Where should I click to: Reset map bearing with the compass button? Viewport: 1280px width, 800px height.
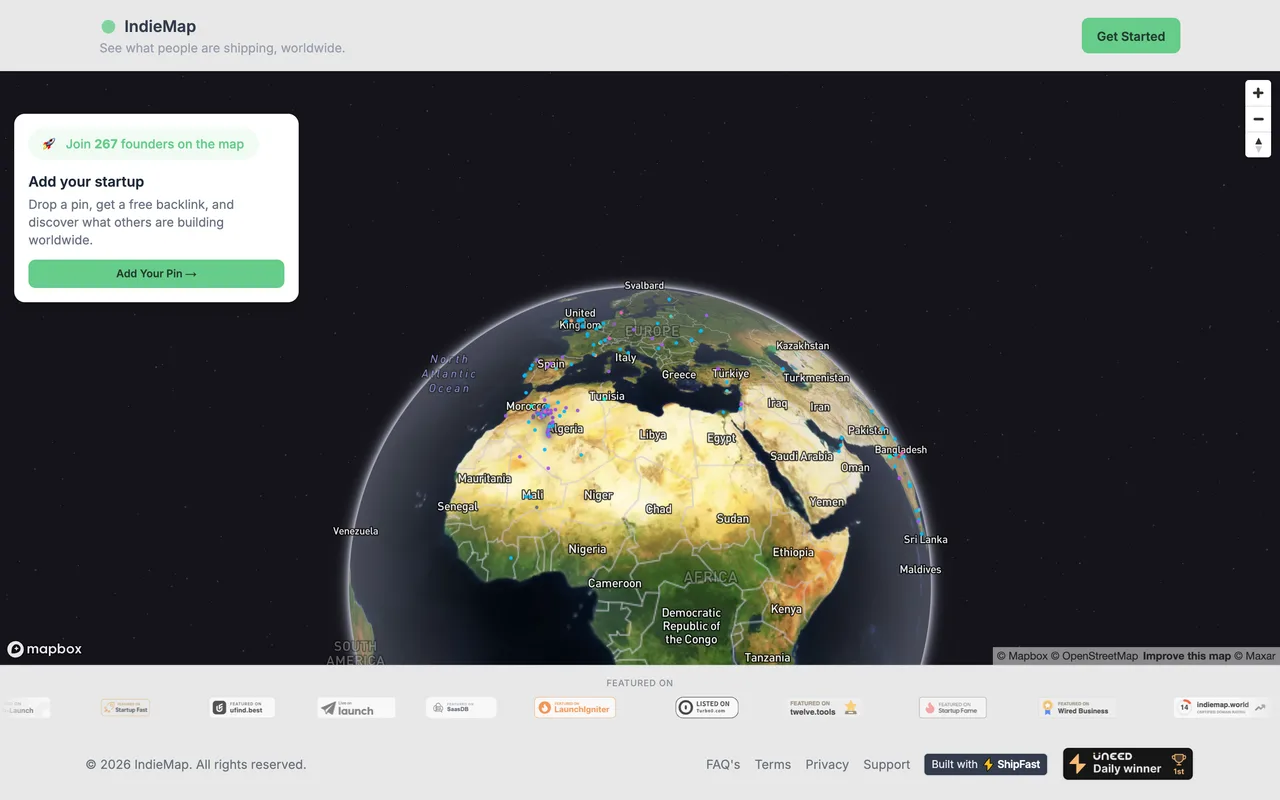1258,145
